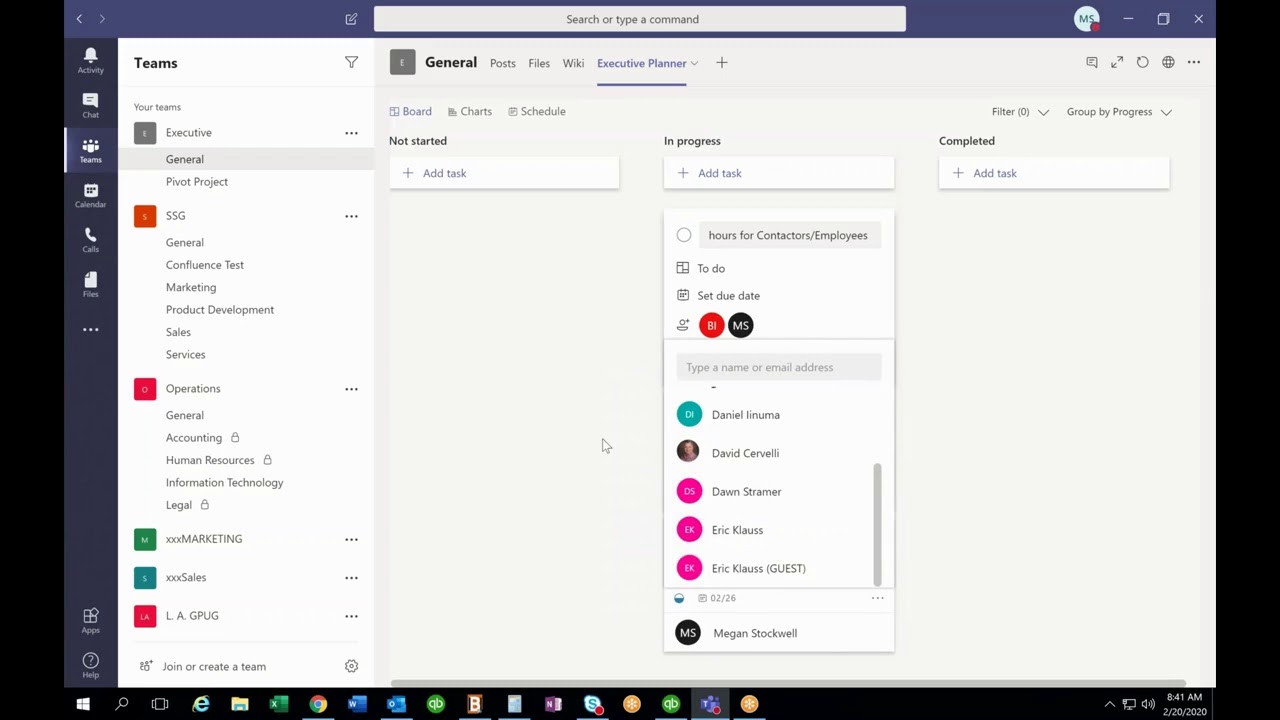
Task: Open Chrome from the taskbar
Action: point(317,704)
